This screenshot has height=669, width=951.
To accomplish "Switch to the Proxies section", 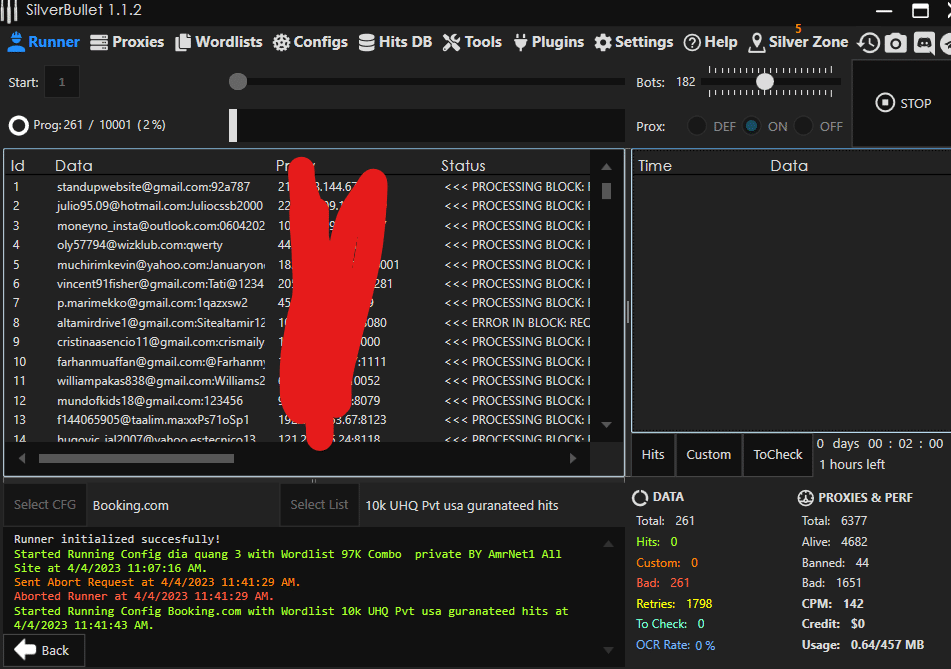I will tap(126, 42).
